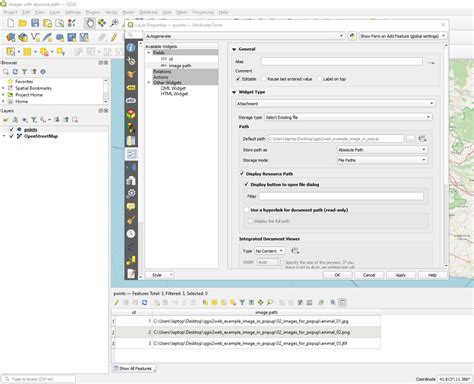
Task: Click the filter funnel icon in attribute table toolbar
Action: 242,302
